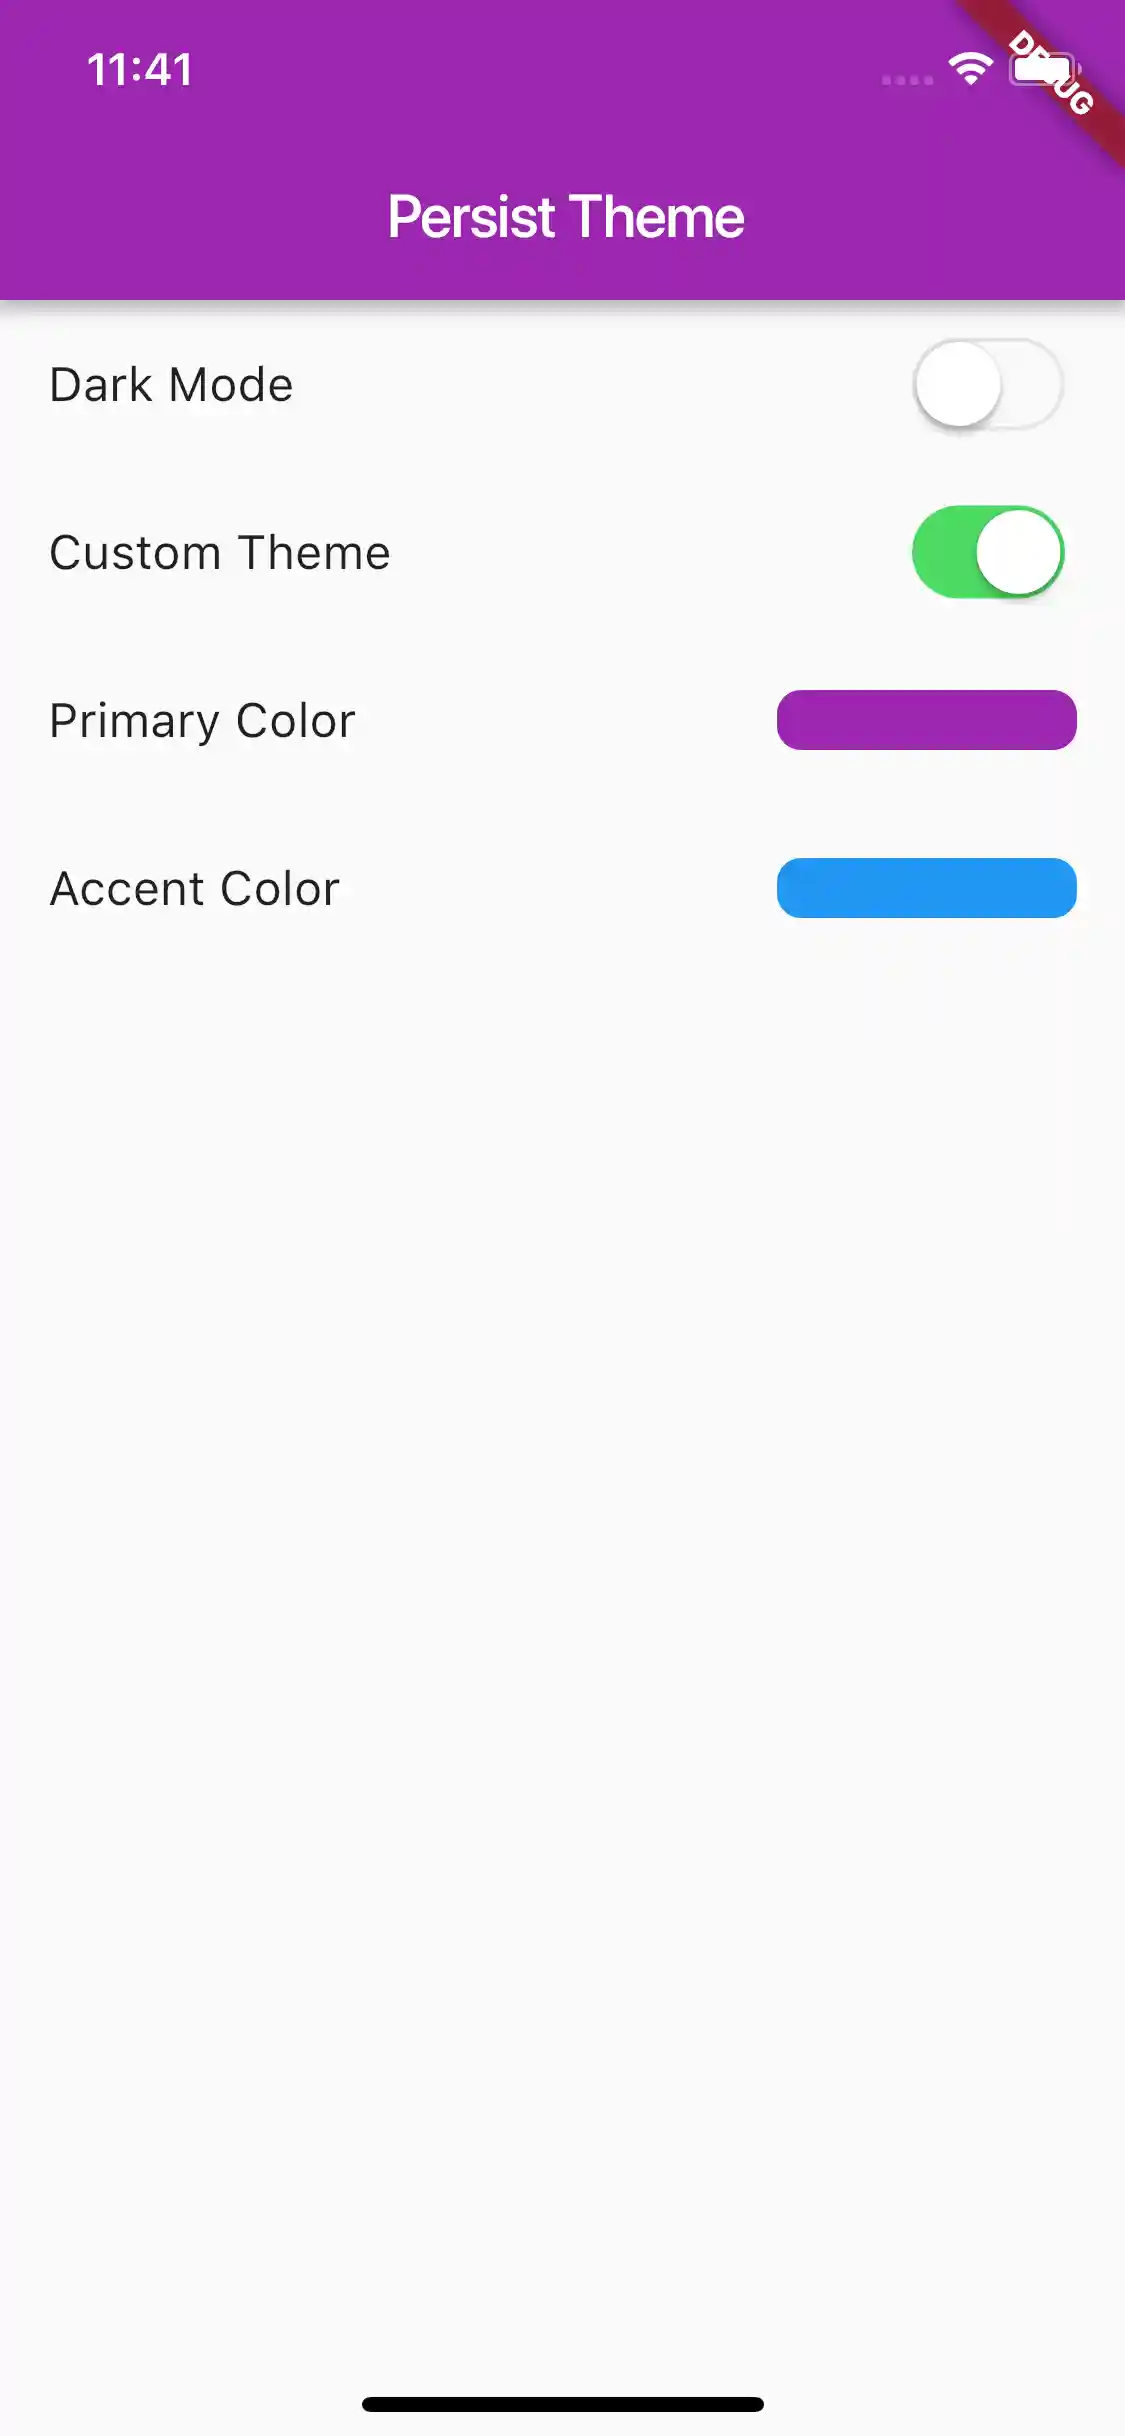Screen dimensions: 1125x2436
Task: Click blank page area beneath the settings list
Action: click(x=562, y=1500)
